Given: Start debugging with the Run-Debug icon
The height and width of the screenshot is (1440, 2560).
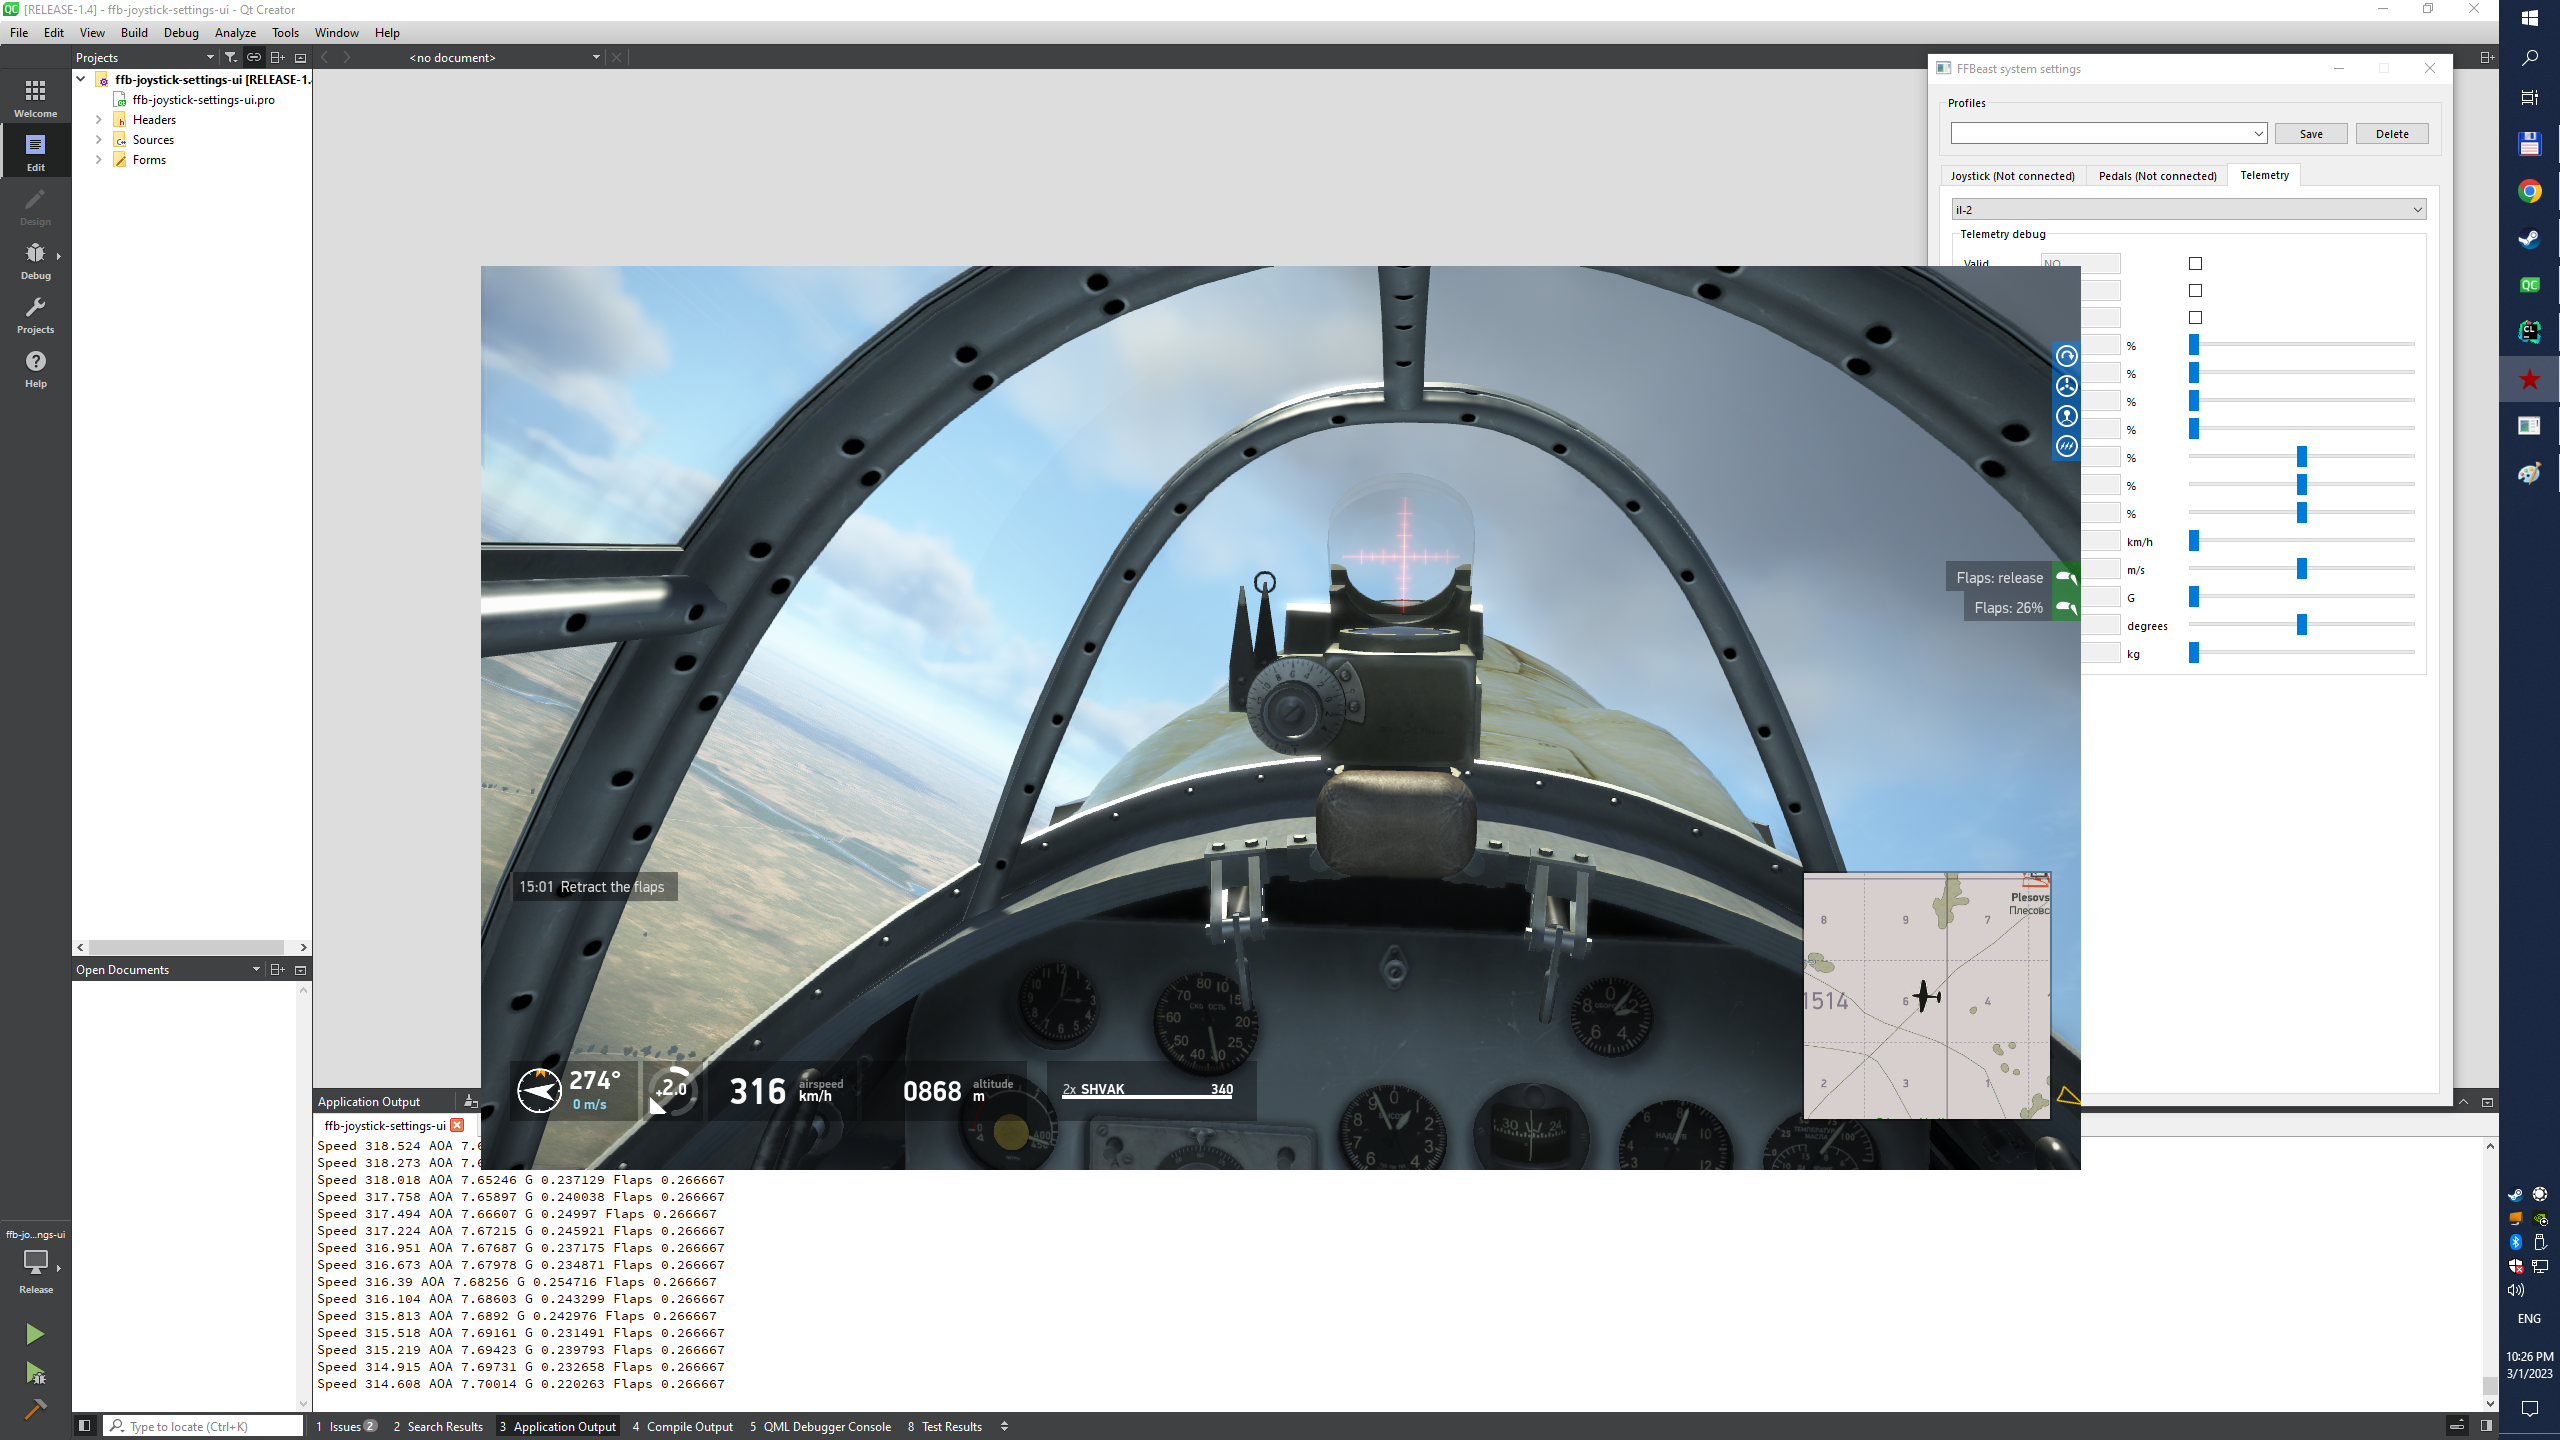Looking at the screenshot, I should click(35, 1373).
